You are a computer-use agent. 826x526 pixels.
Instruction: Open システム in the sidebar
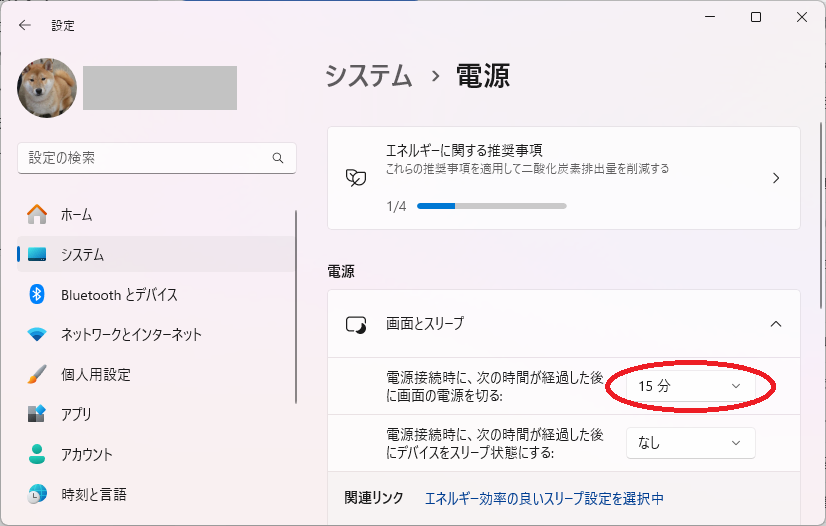click(x=156, y=254)
